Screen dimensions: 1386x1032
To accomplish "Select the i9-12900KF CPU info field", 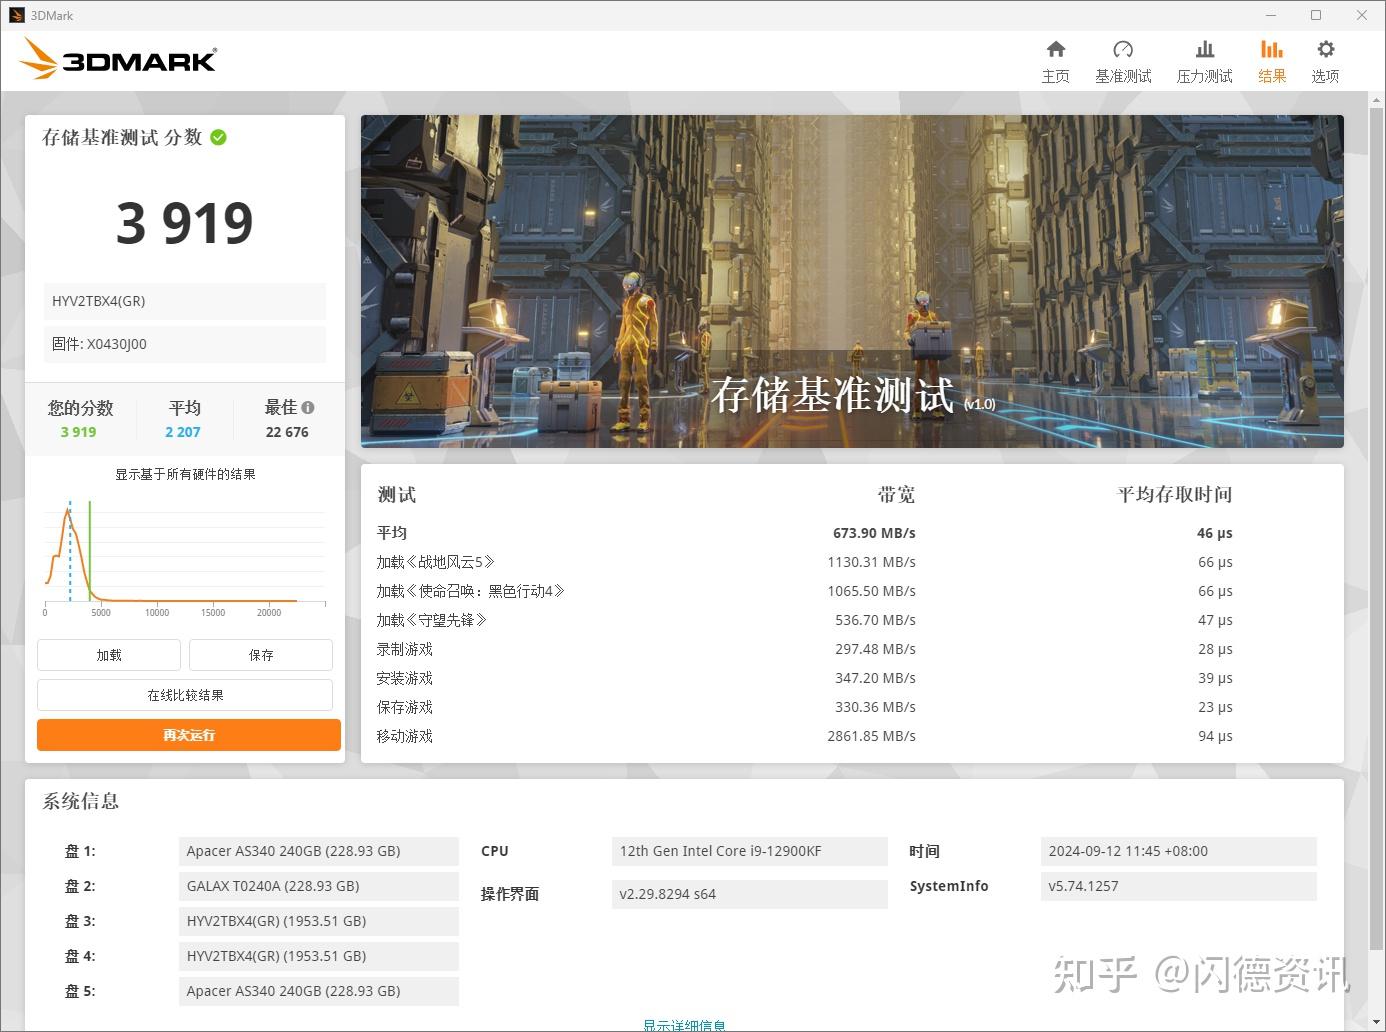I will pyautogui.click(x=748, y=851).
